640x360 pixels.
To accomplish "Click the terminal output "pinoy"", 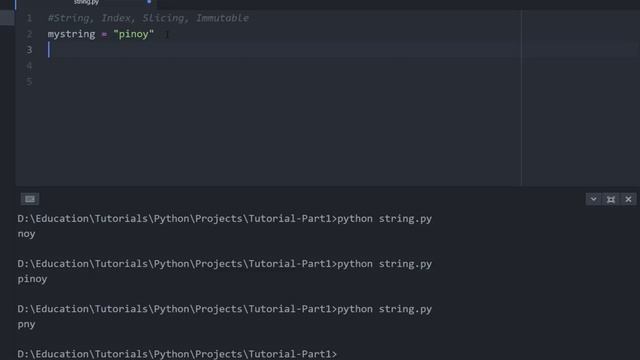I will point(32,279).
